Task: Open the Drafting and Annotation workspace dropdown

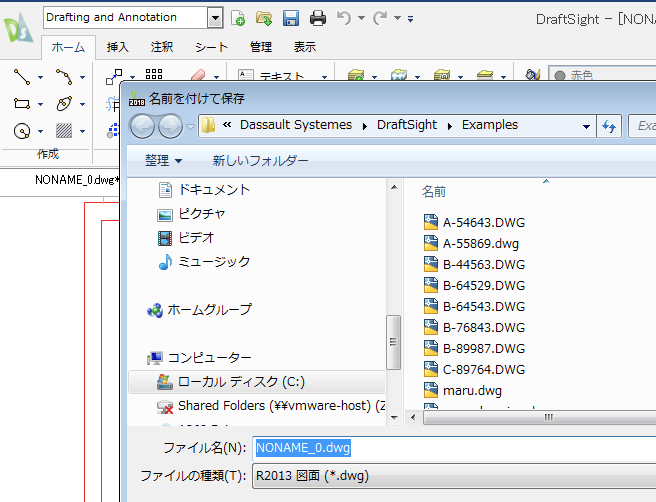Action: (215, 18)
